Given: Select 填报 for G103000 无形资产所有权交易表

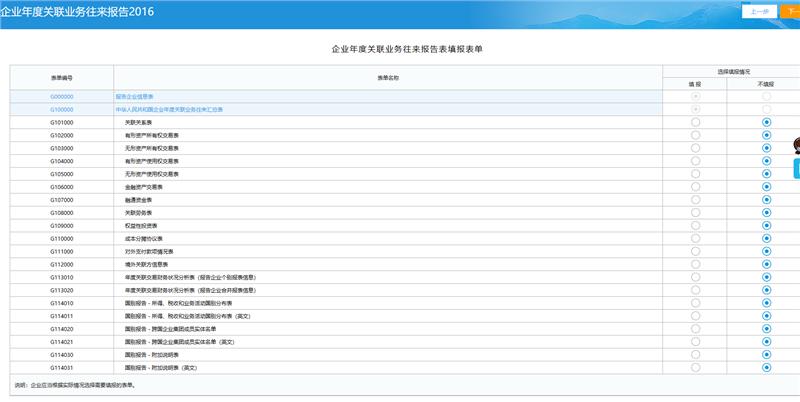Looking at the screenshot, I should click(695, 148).
